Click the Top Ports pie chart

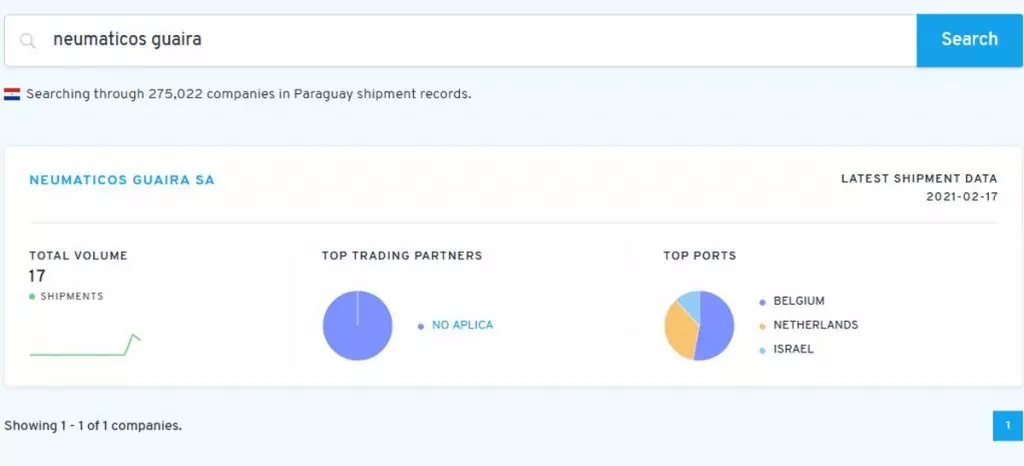click(699, 325)
